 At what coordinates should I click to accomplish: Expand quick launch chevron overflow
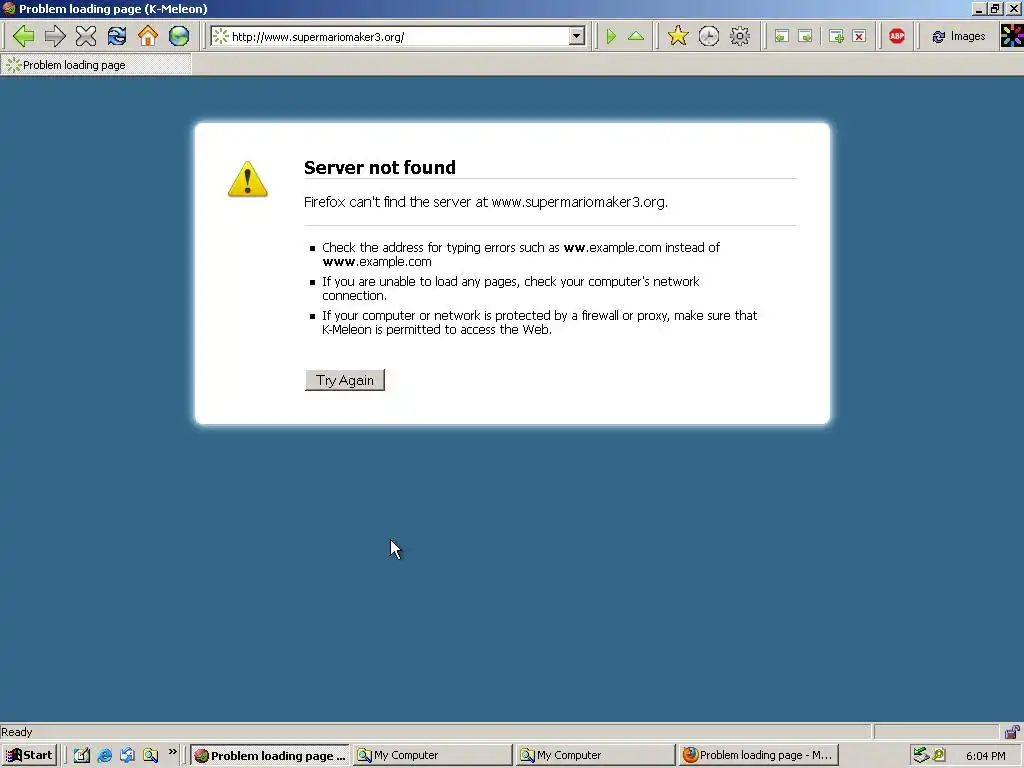pyautogui.click(x=172, y=752)
